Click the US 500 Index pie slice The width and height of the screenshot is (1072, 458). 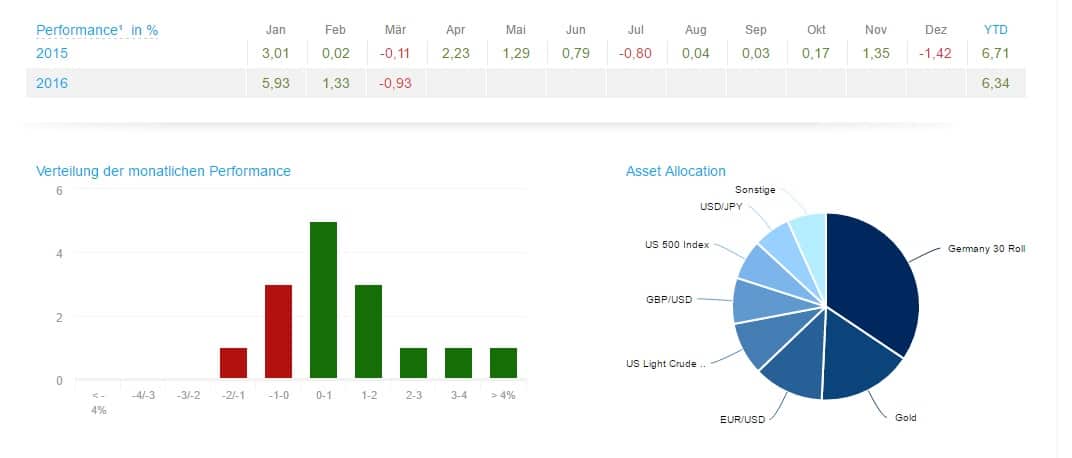[x=760, y=264]
